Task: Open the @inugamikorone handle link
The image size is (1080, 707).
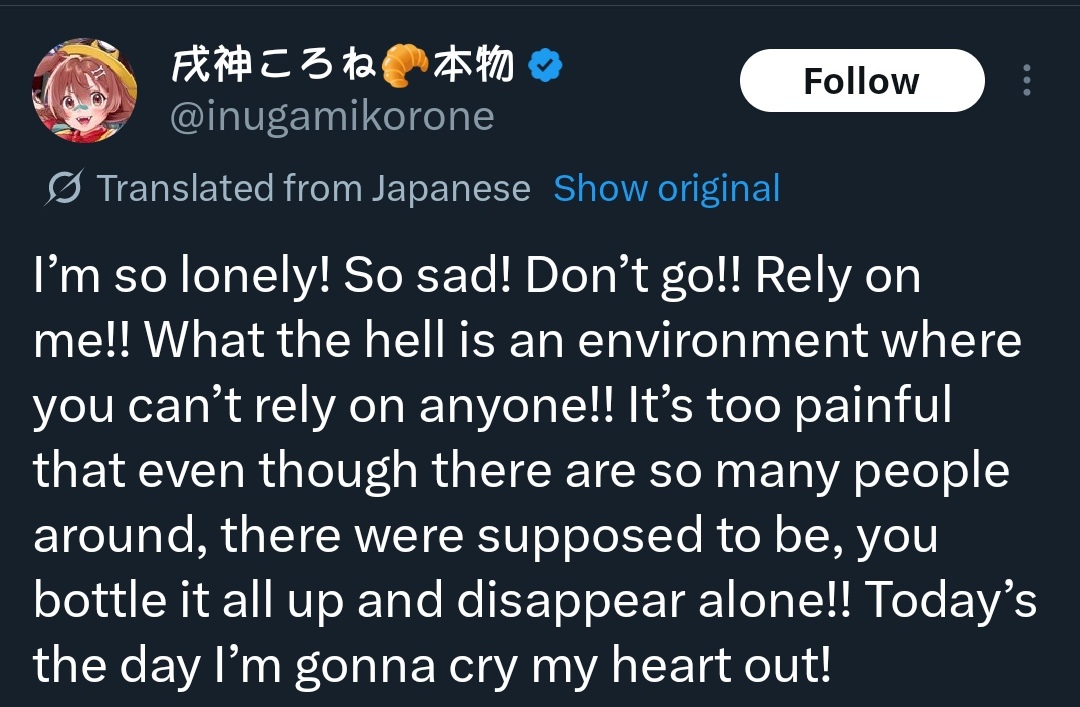Action: pyautogui.click(x=333, y=117)
